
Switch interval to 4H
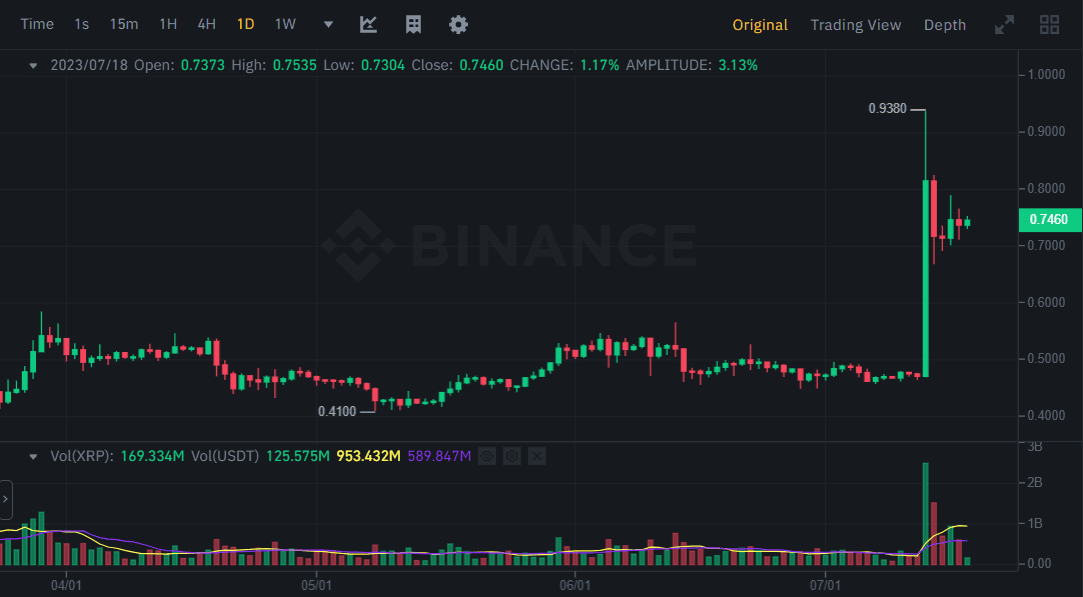click(x=206, y=24)
